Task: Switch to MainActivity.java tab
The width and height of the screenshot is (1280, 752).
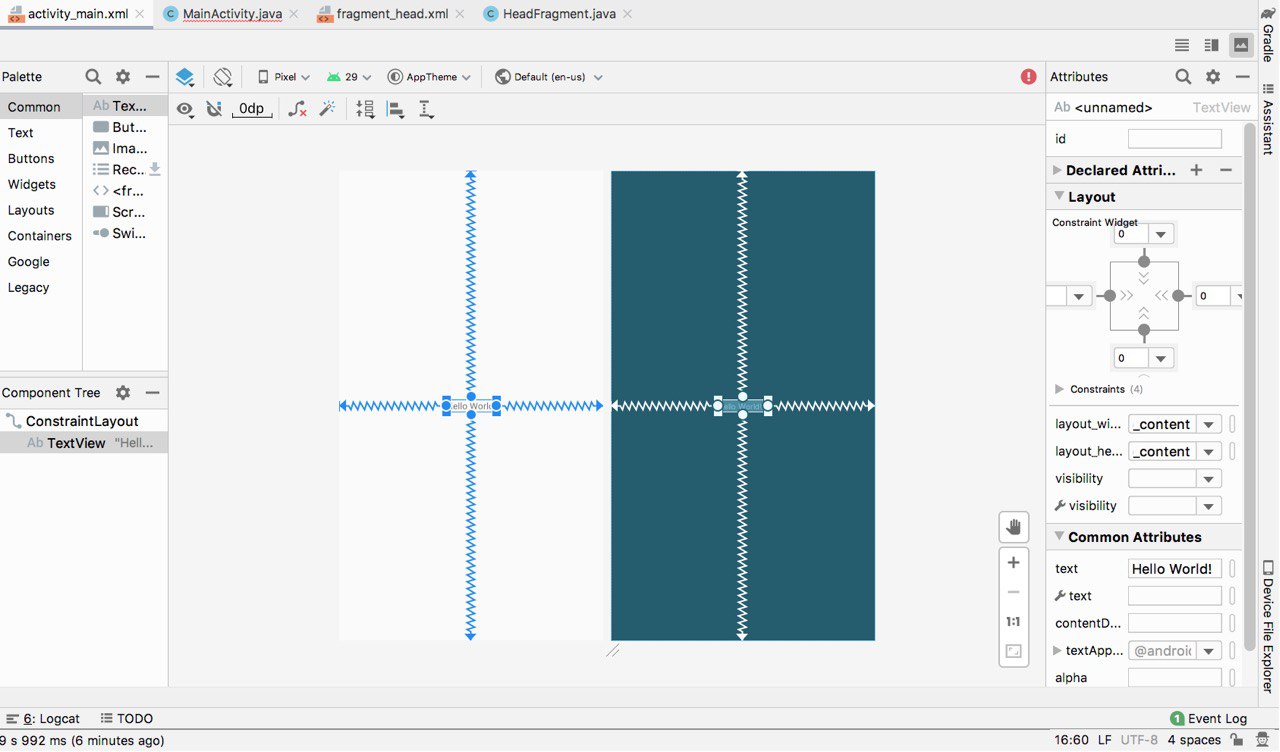Action: coord(230,14)
